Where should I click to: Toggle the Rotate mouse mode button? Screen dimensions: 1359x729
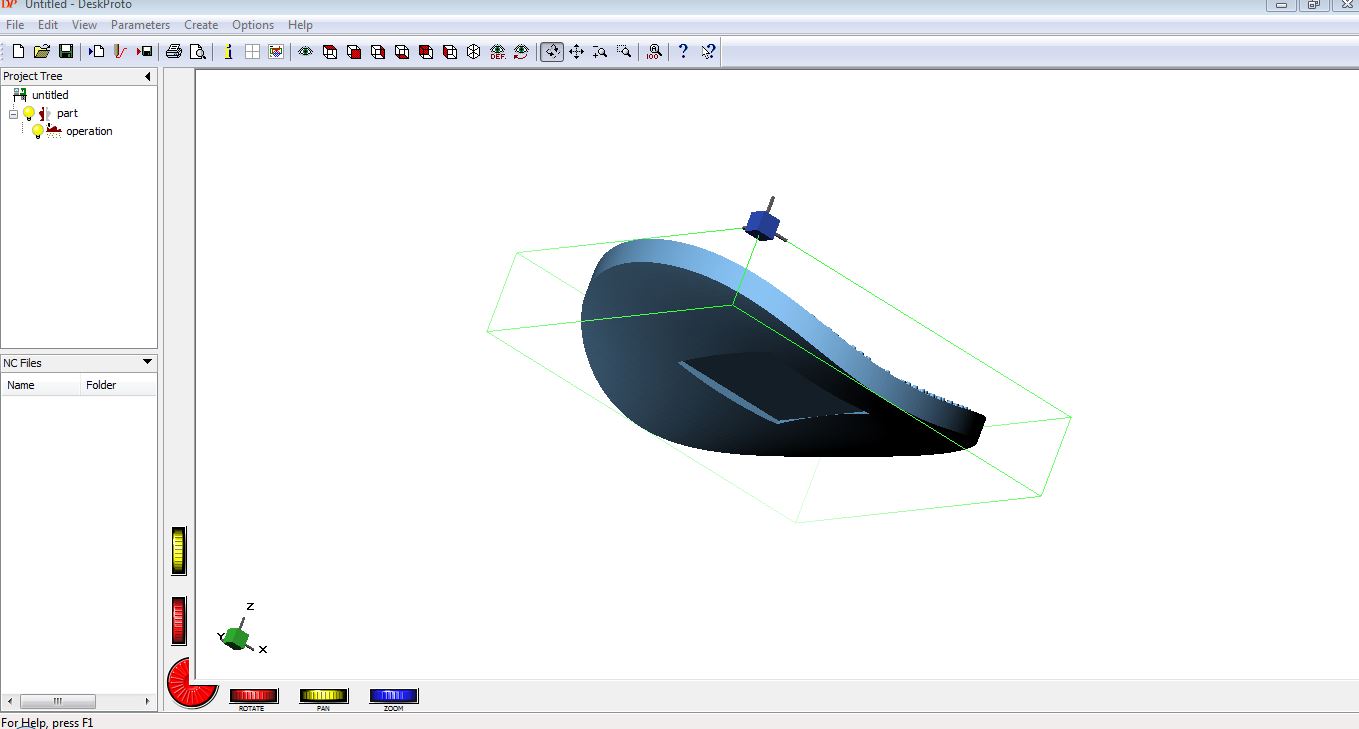click(x=552, y=52)
